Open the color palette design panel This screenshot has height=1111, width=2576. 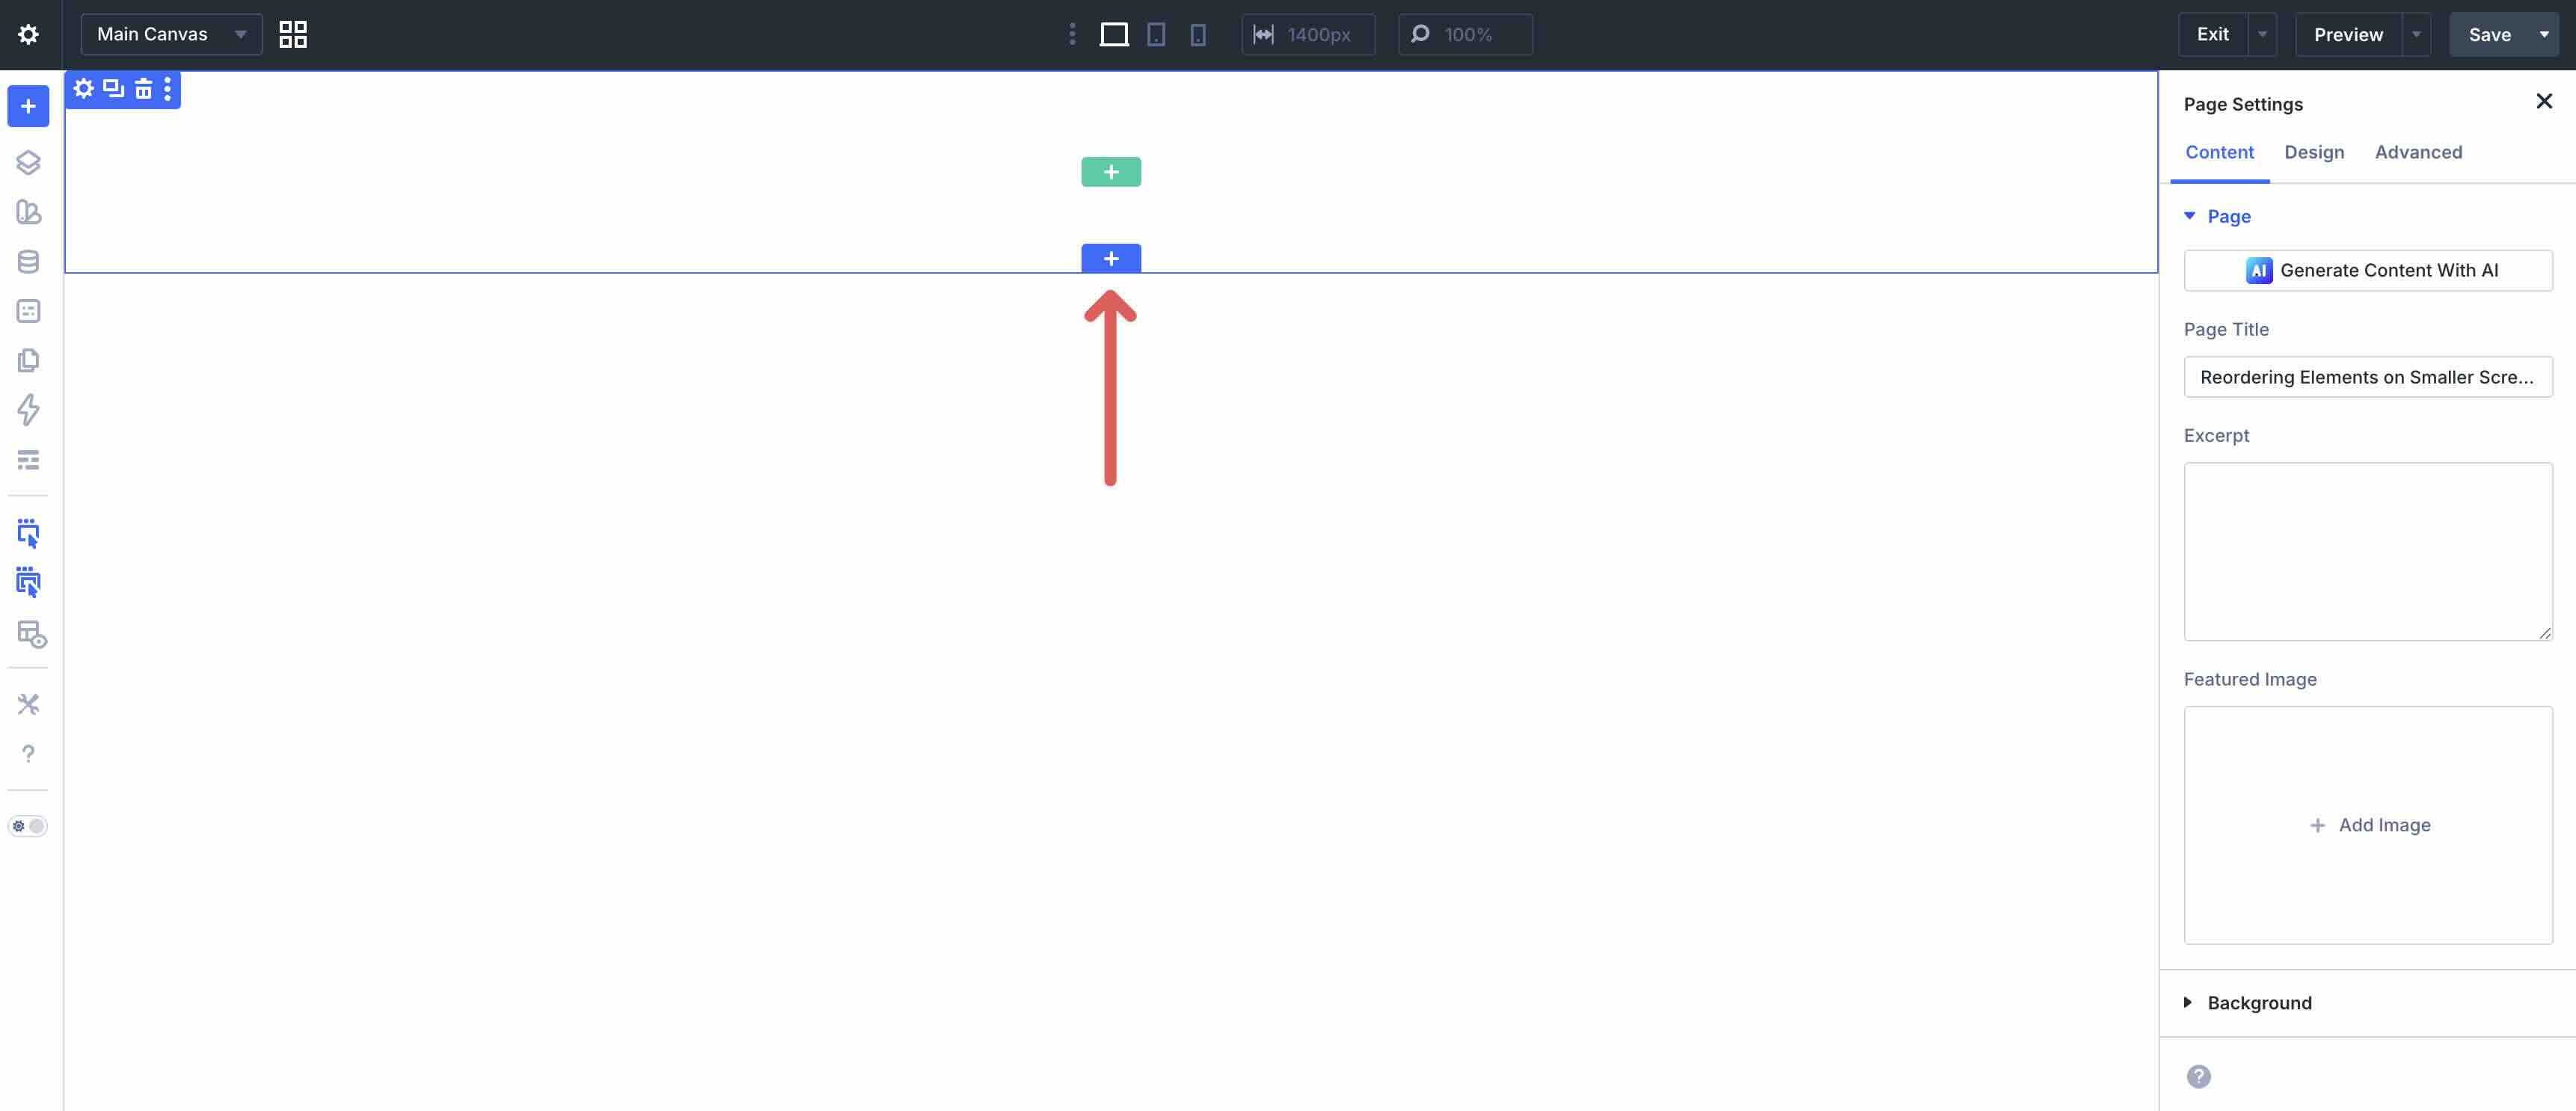[x=28, y=212]
